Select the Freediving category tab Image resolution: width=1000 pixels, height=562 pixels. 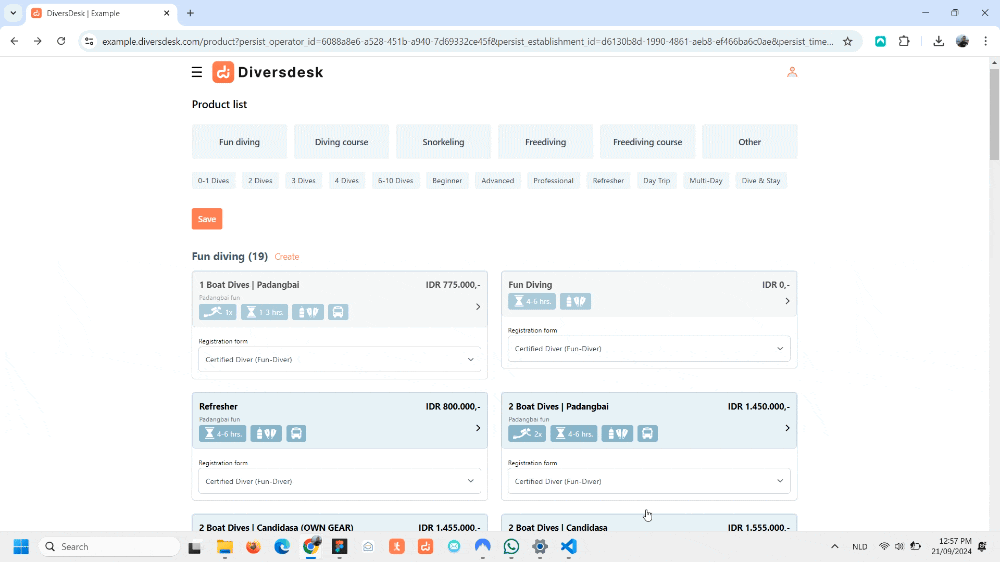click(x=545, y=142)
